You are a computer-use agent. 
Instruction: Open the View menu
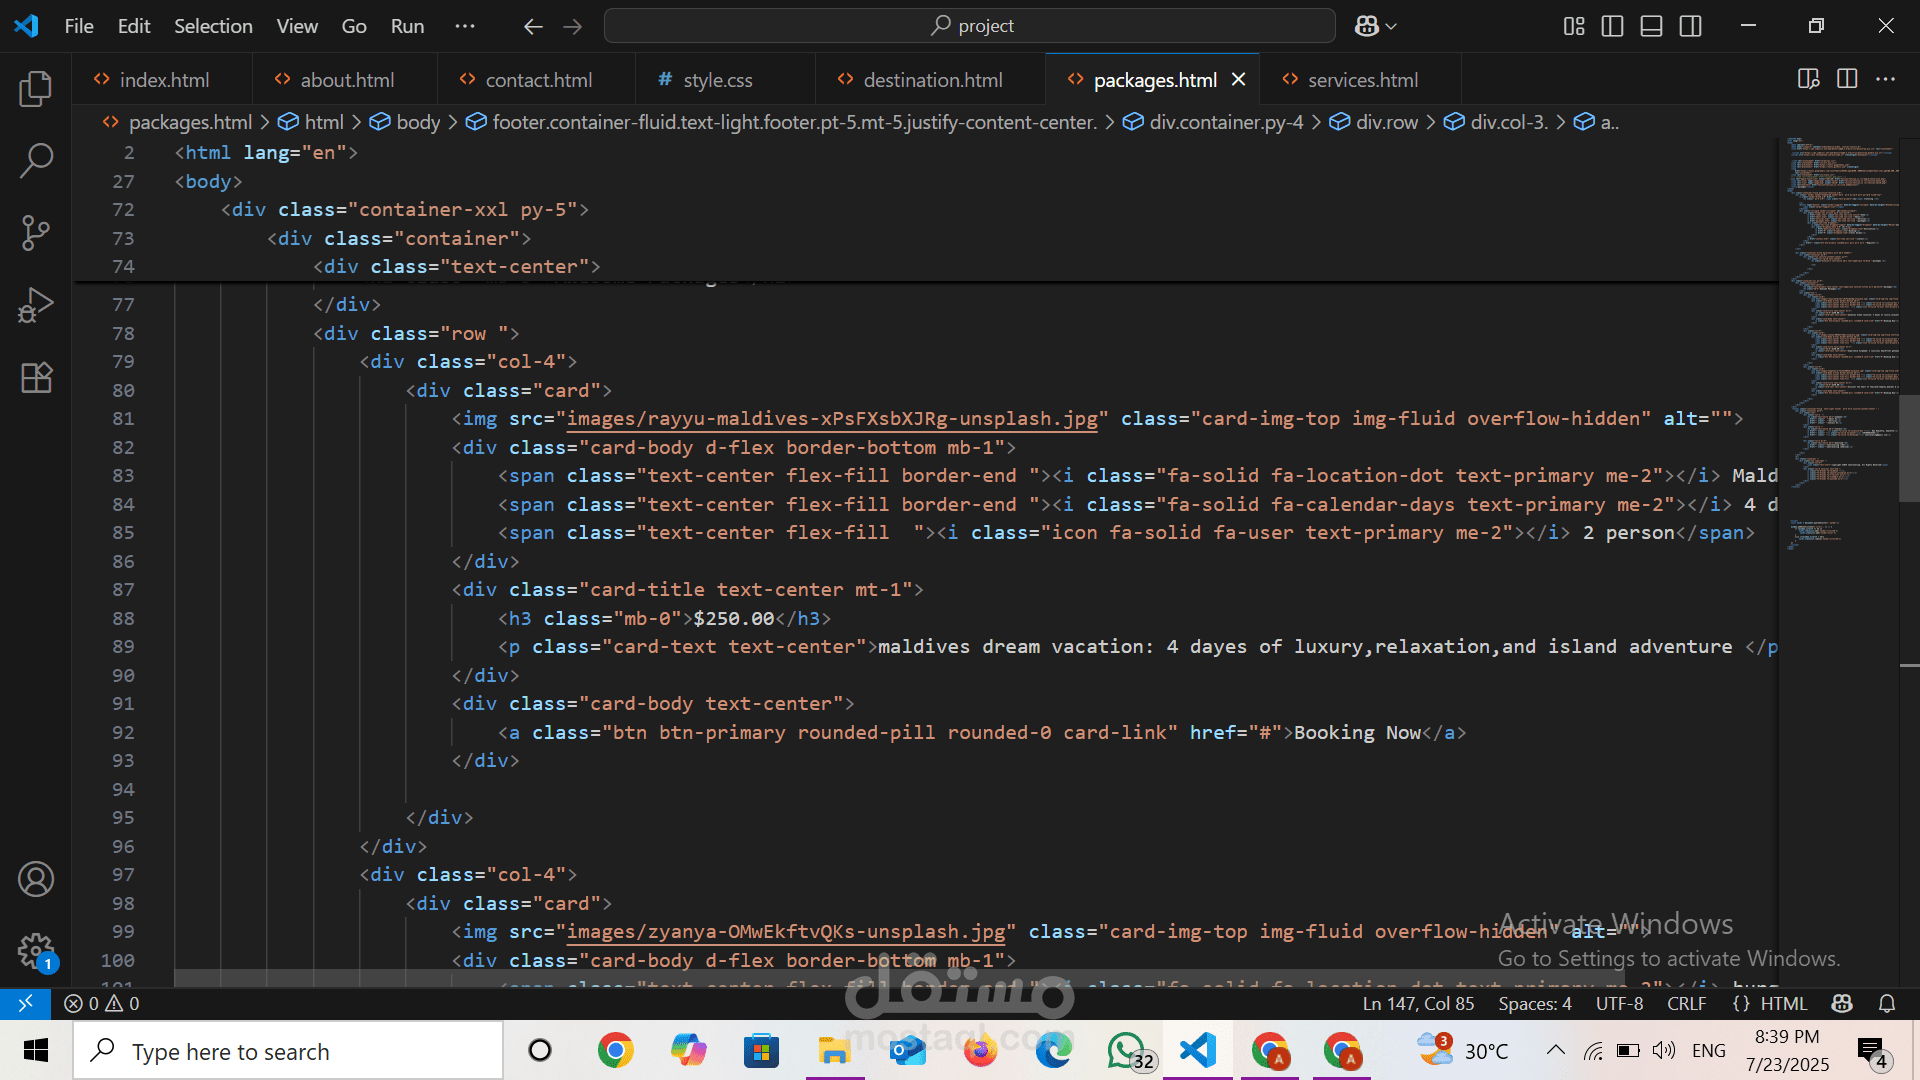(297, 26)
